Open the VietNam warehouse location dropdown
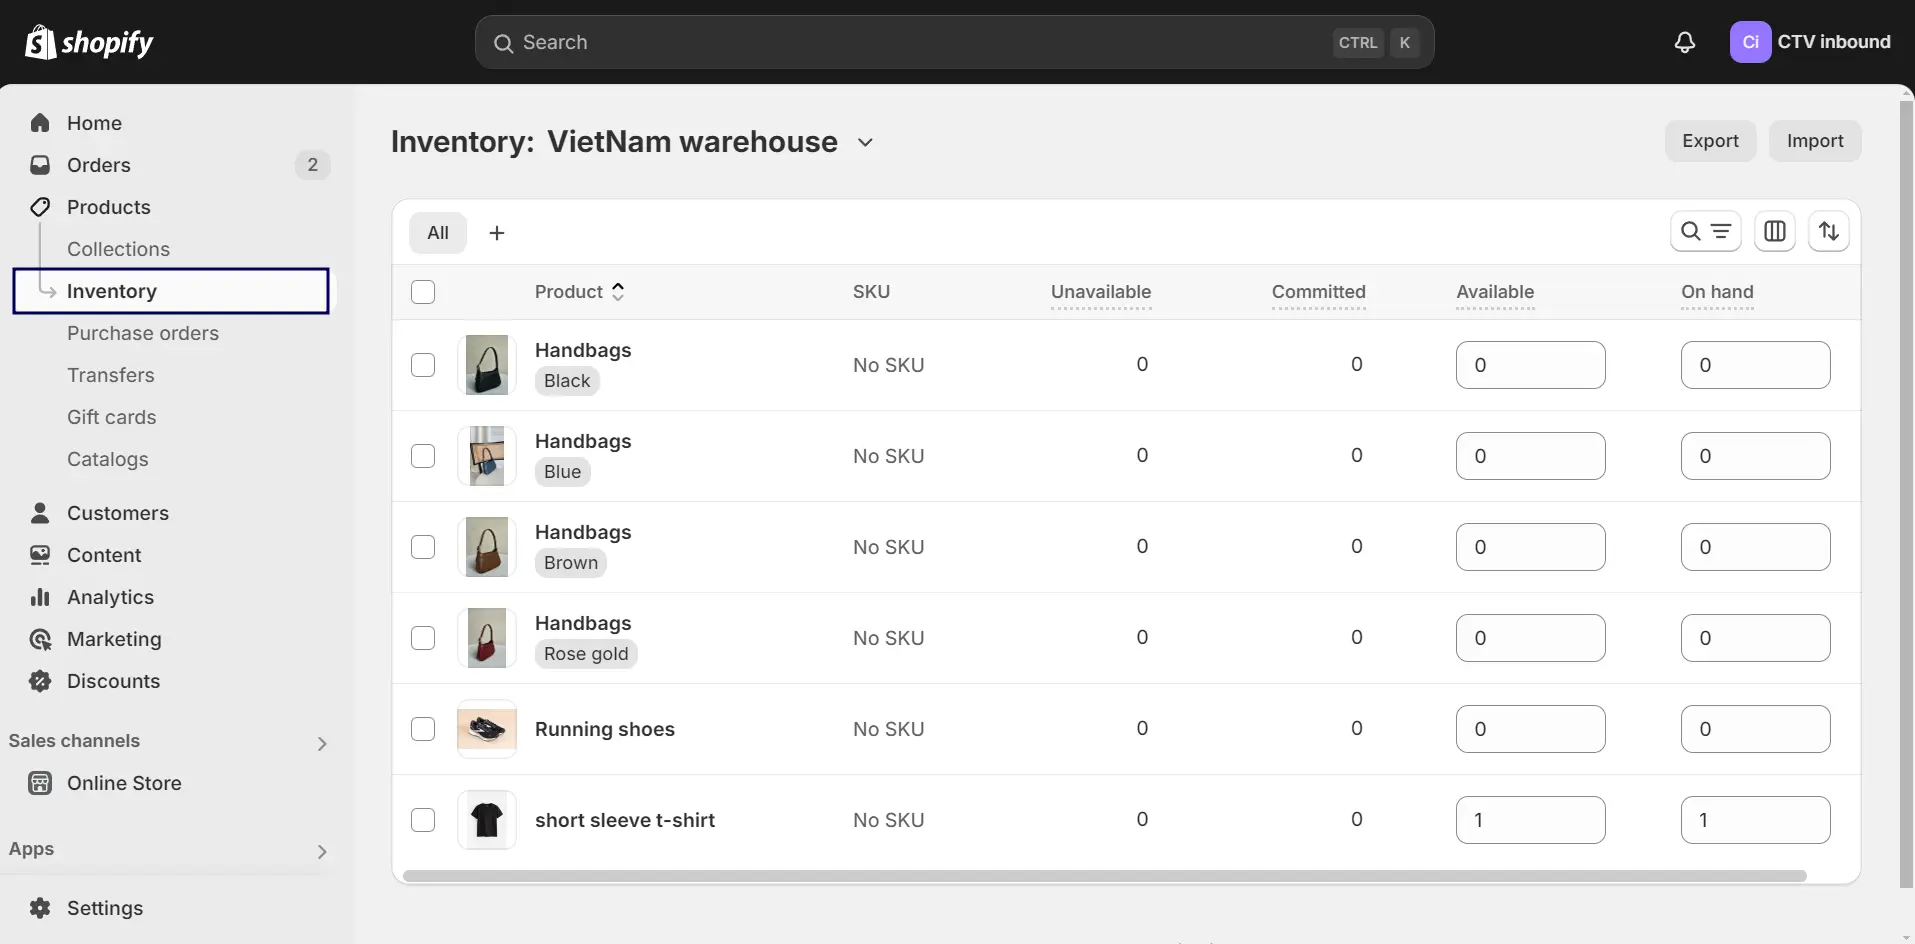1915x944 pixels. click(x=711, y=142)
